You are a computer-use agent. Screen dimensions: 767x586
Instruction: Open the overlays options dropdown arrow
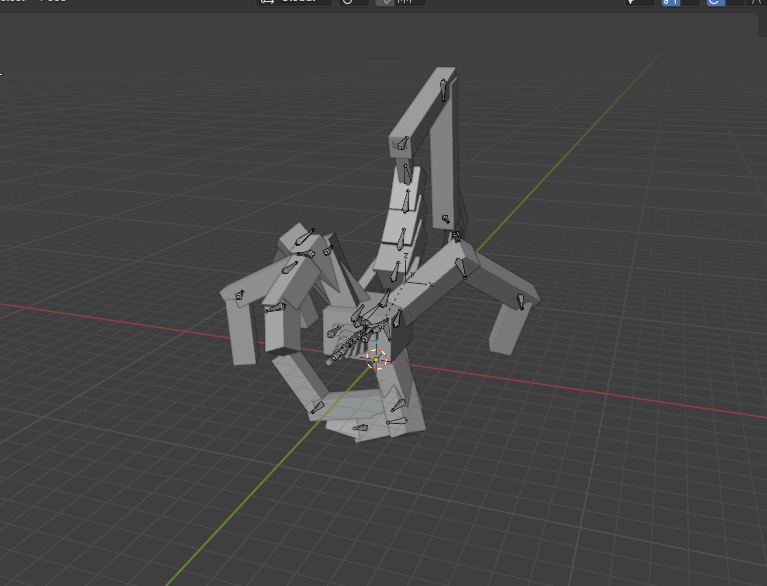736,2
